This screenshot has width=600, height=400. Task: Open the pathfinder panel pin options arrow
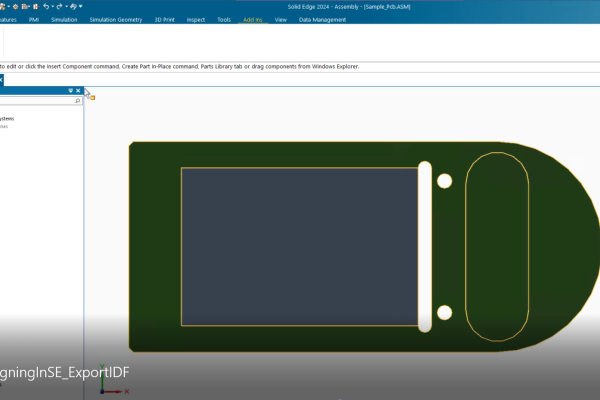[68, 91]
